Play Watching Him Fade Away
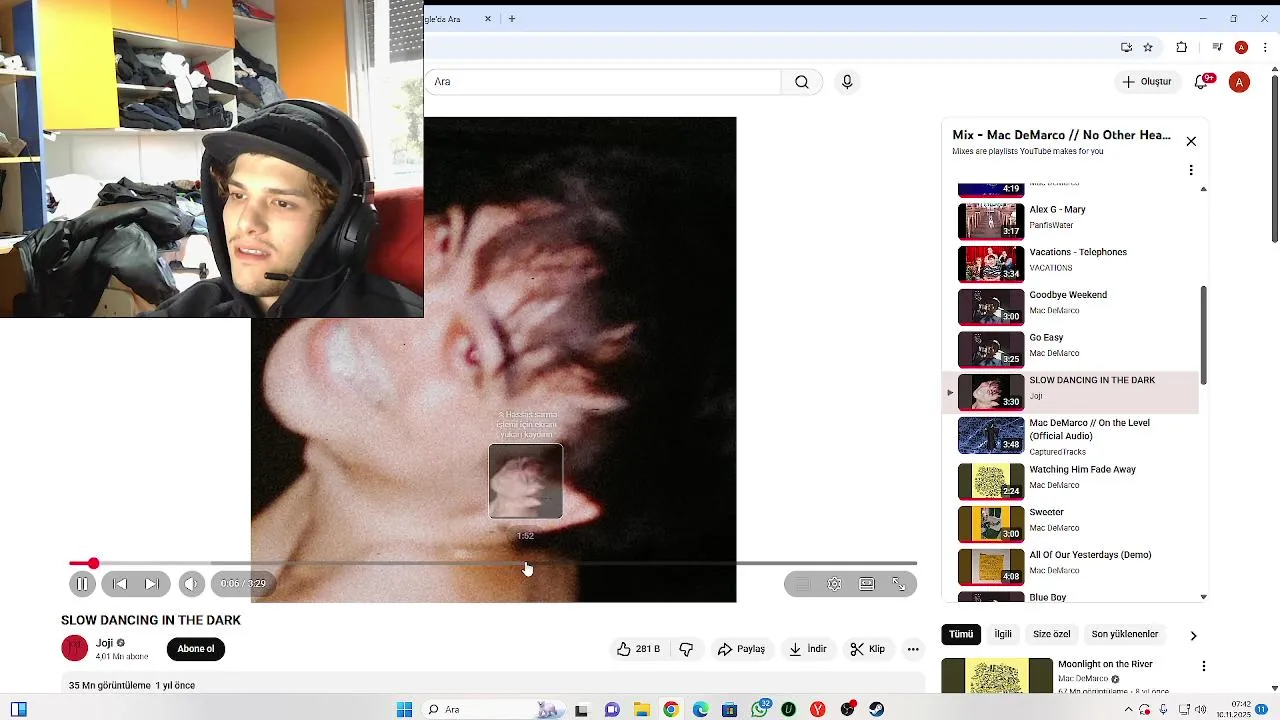This screenshot has width=1280, height=720. tap(1070, 481)
